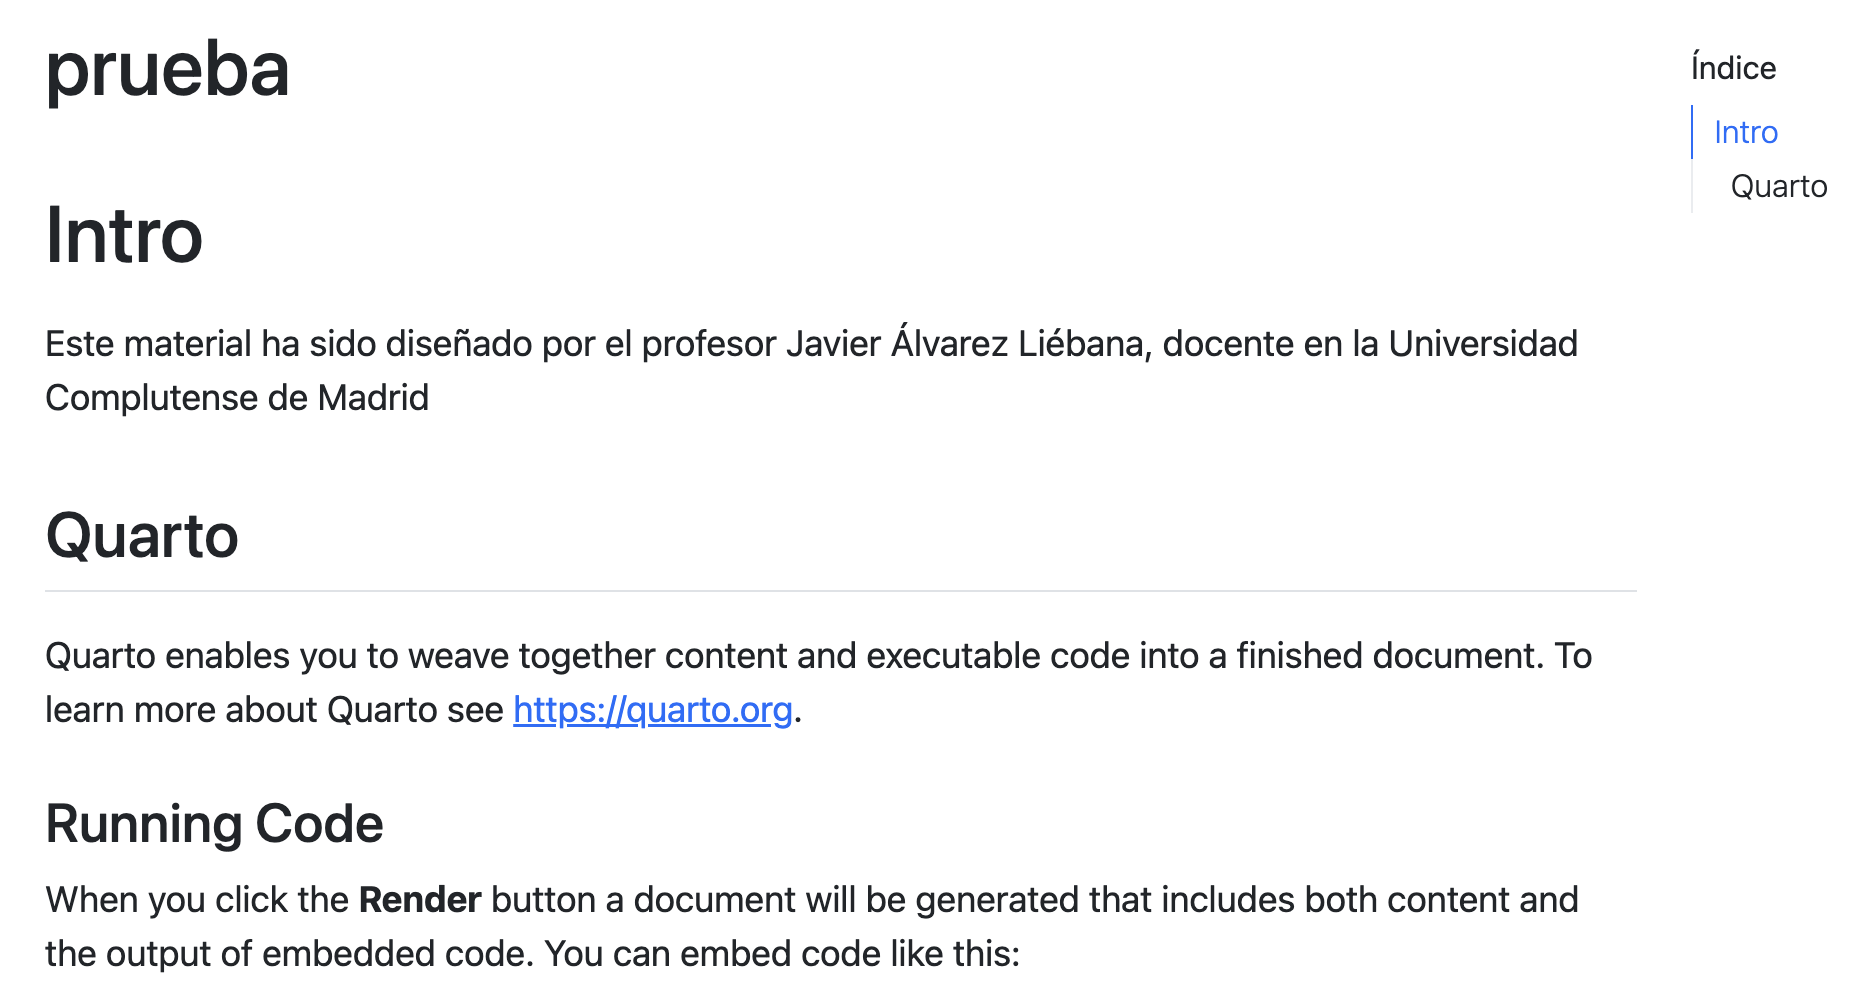The image size is (1858, 996).
Task: Click the "Quarto" section heading in the body
Action: tap(142, 536)
